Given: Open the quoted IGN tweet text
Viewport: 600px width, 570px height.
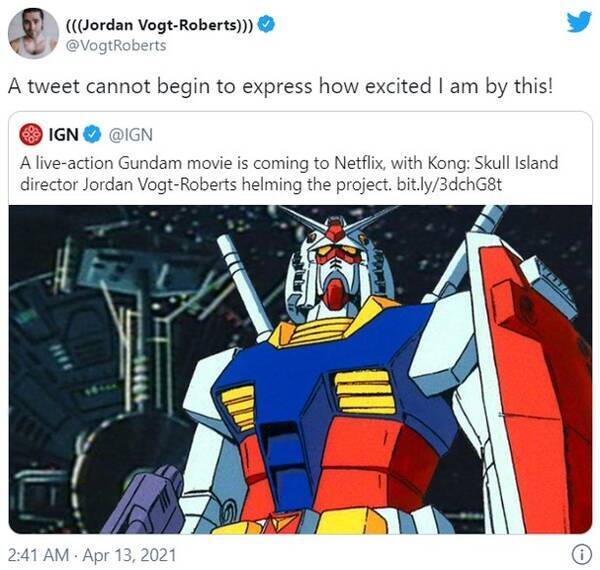Looking at the screenshot, I should pyautogui.click(x=289, y=174).
